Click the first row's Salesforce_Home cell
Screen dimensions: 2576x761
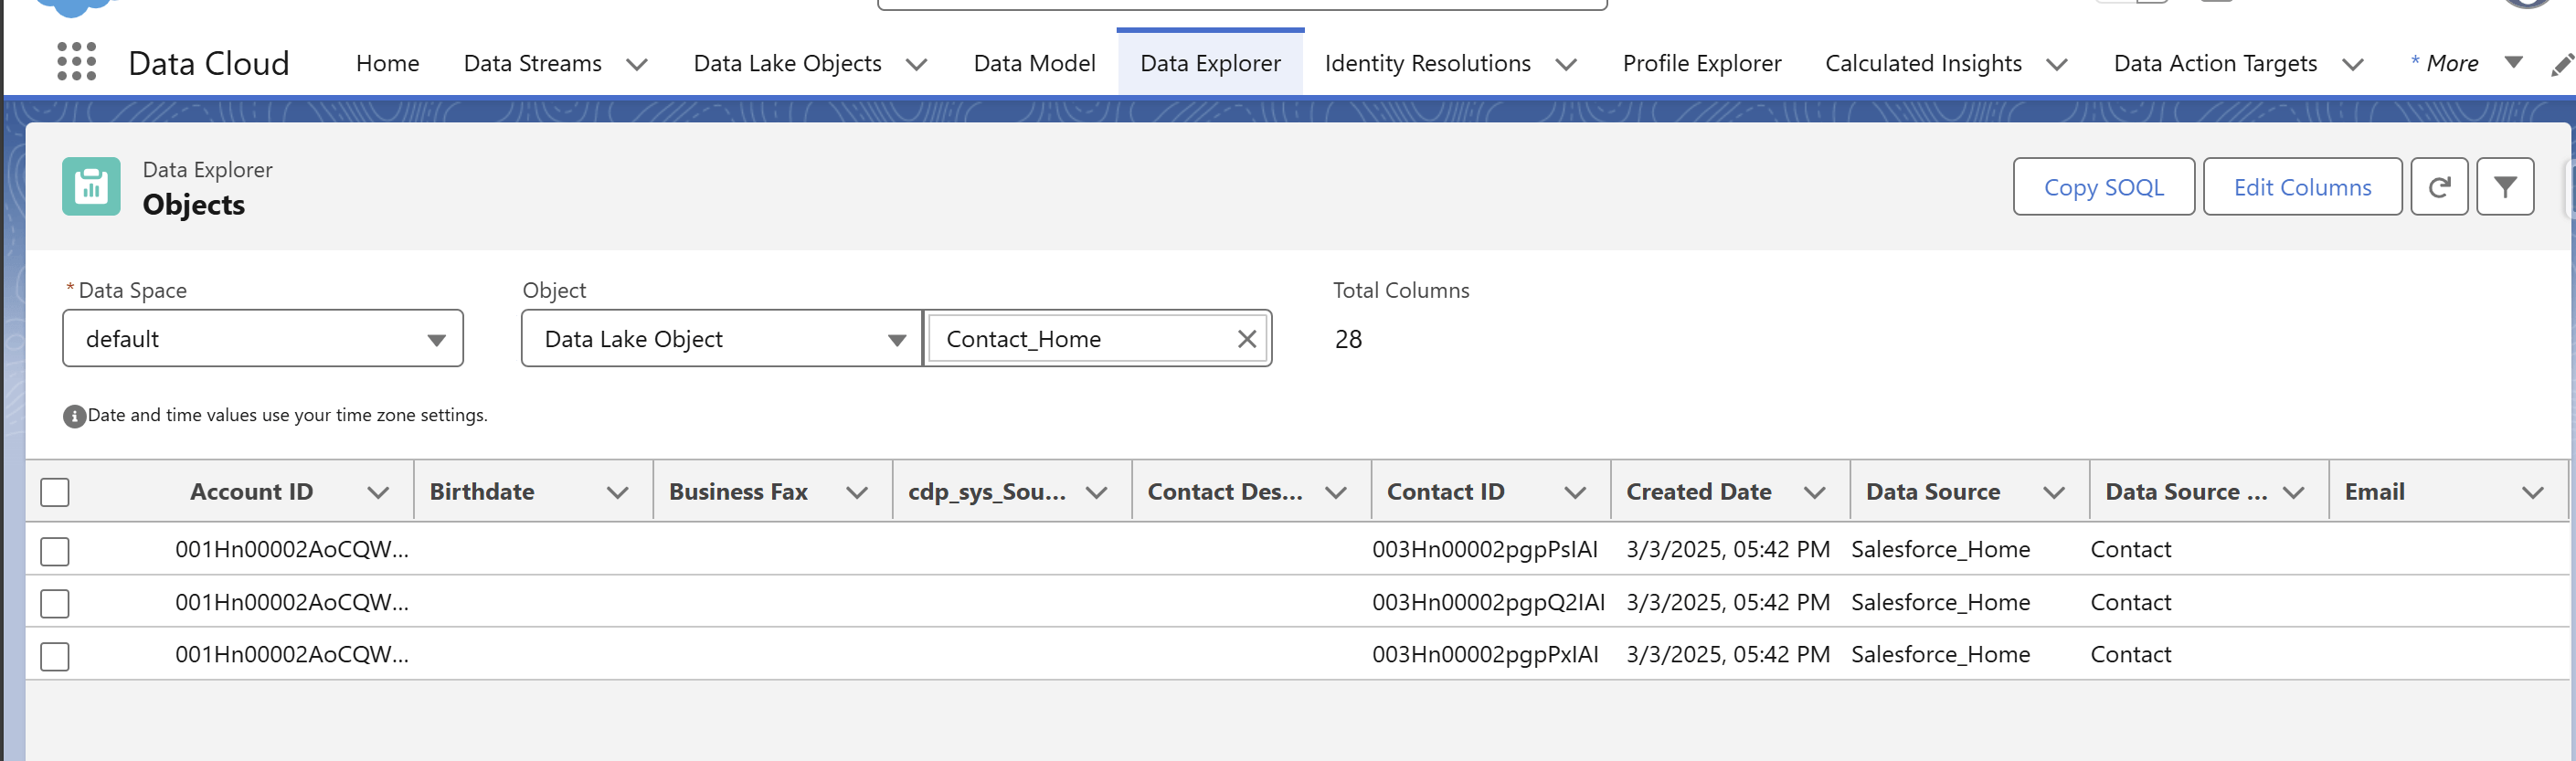[x=1940, y=550]
